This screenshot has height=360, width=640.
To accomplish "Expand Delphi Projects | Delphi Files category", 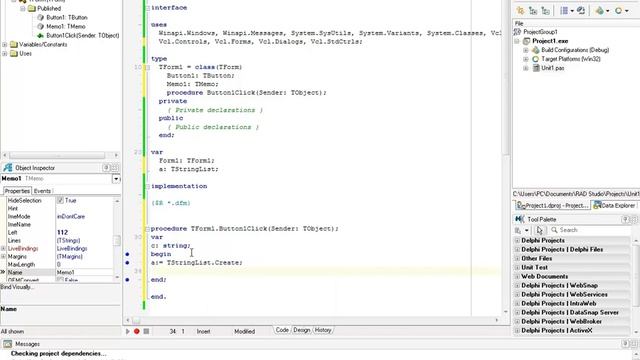I will coord(517,249).
